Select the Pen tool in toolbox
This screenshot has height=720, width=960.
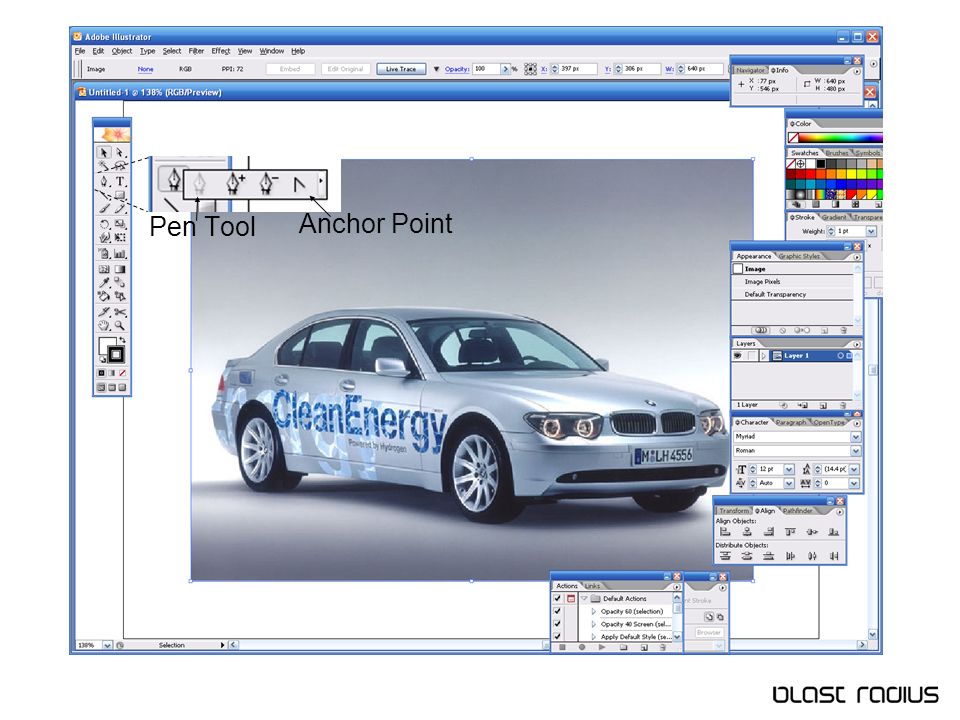[x=103, y=181]
